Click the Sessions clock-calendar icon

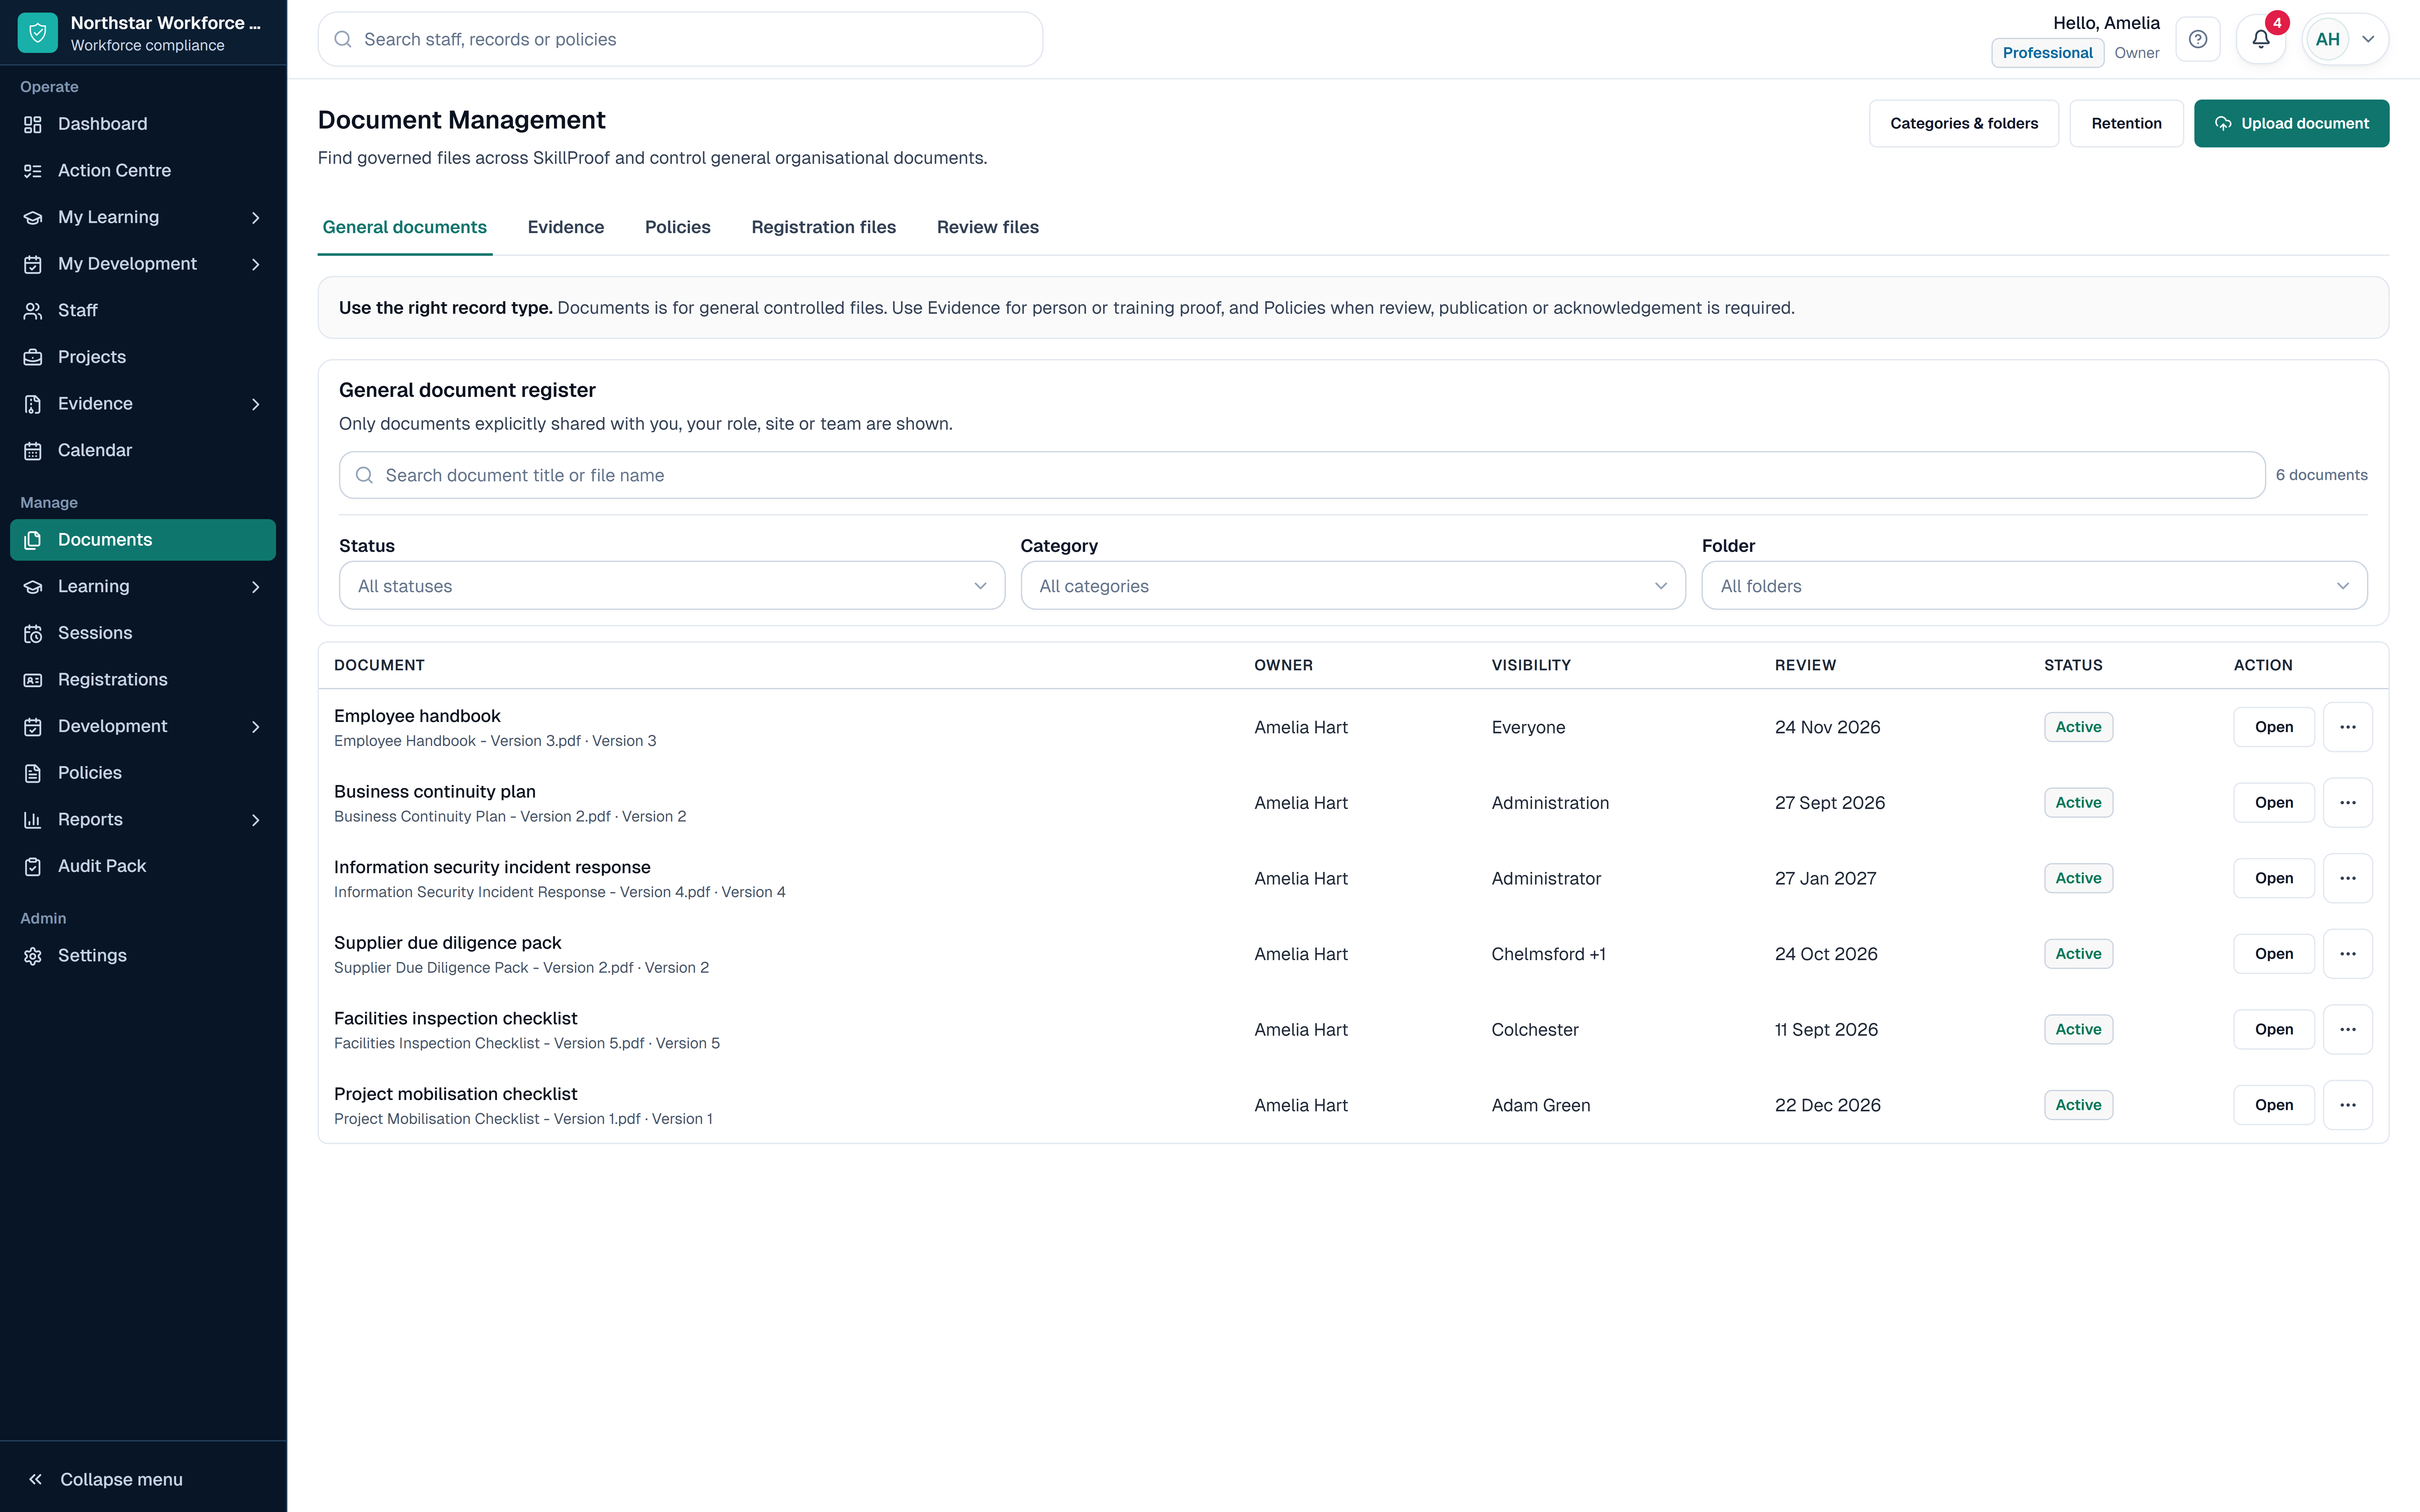[33, 633]
